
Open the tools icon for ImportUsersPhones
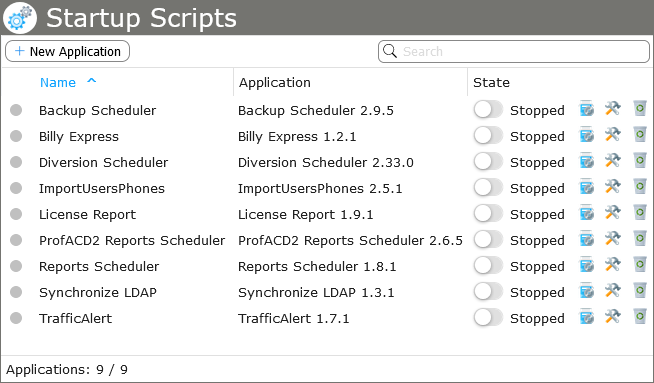click(x=613, y=187)
